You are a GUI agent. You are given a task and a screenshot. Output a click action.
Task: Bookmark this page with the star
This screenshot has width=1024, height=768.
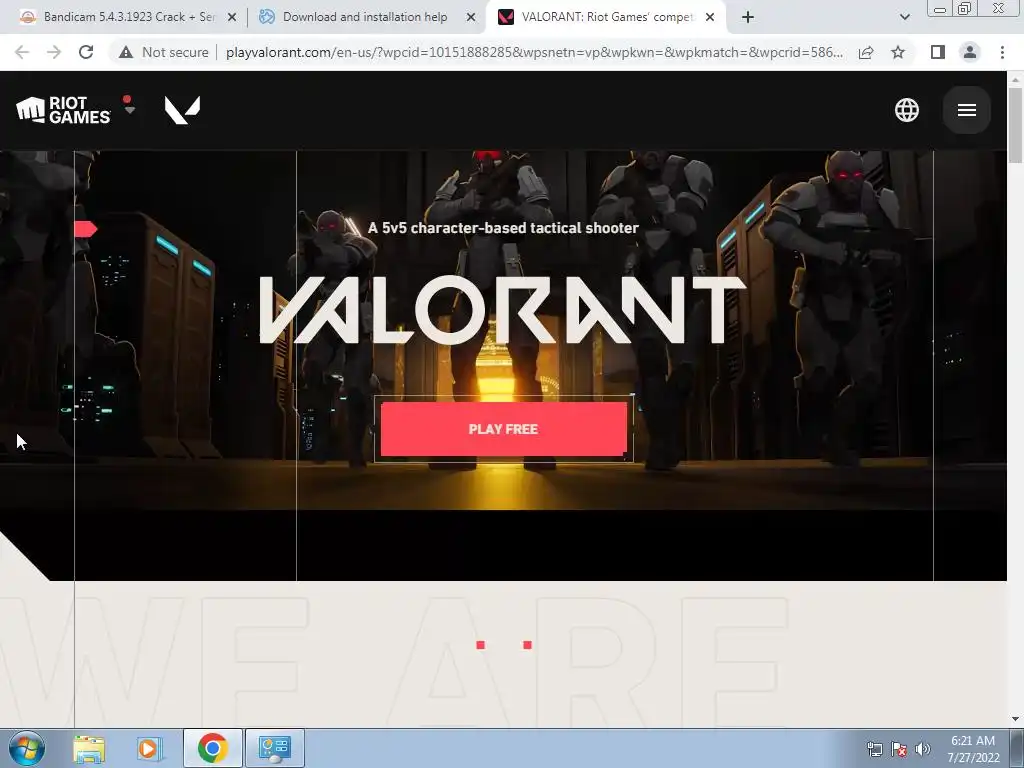click(898, 52)
